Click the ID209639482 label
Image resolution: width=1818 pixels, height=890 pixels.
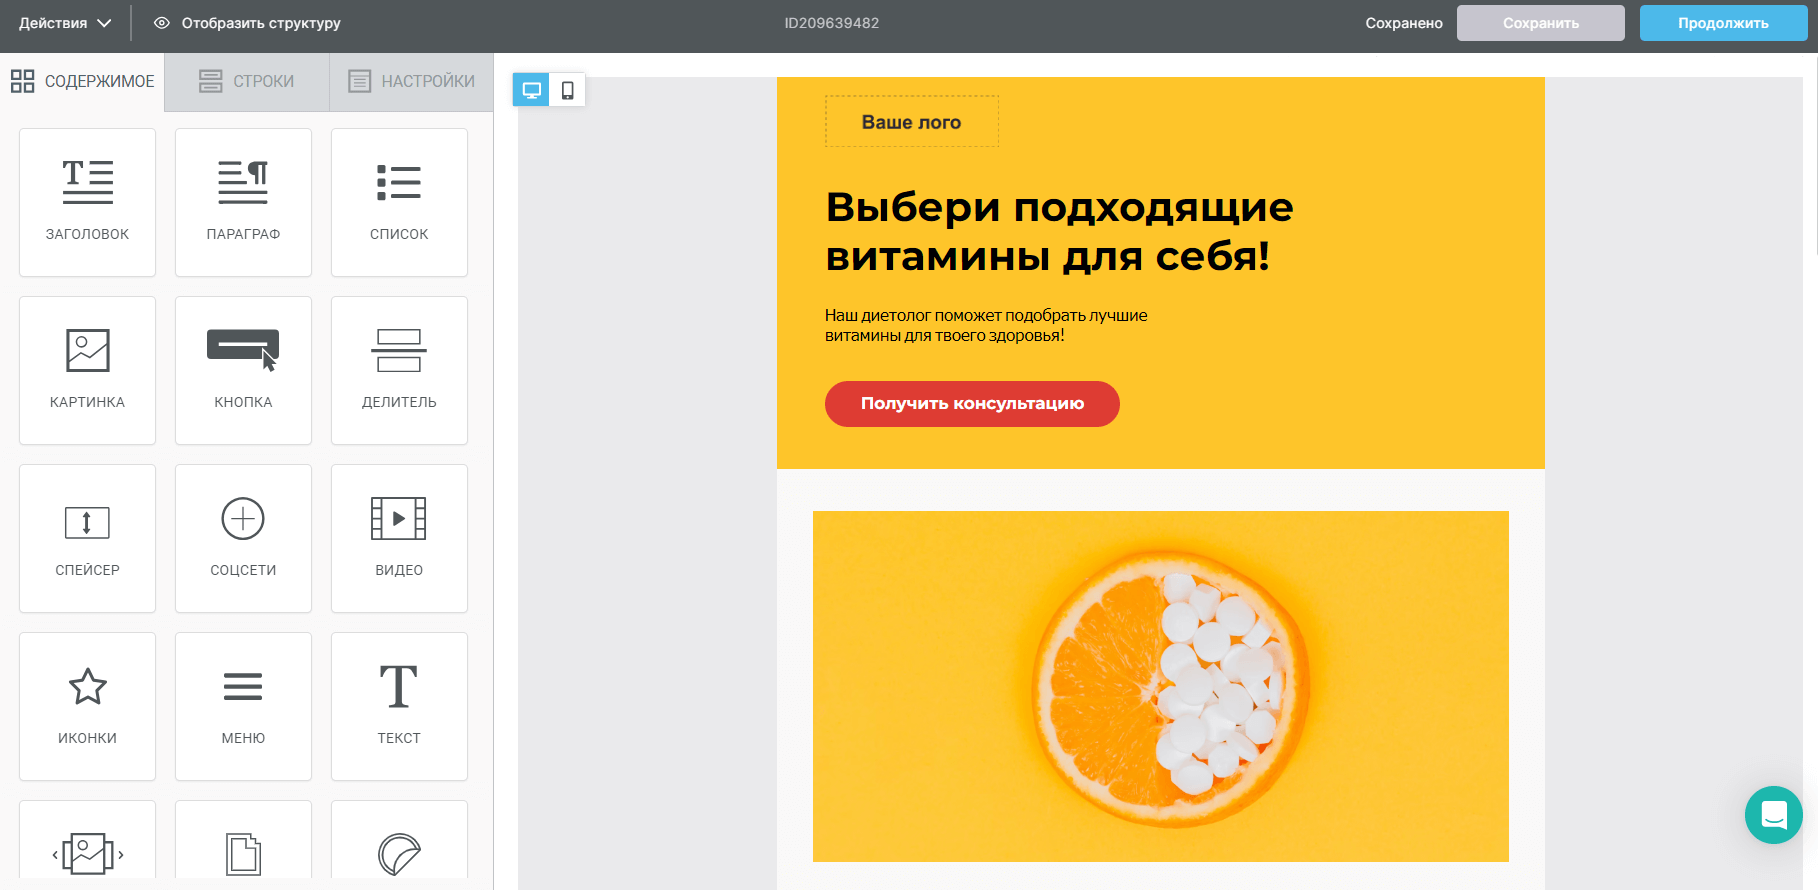(832, 23)
